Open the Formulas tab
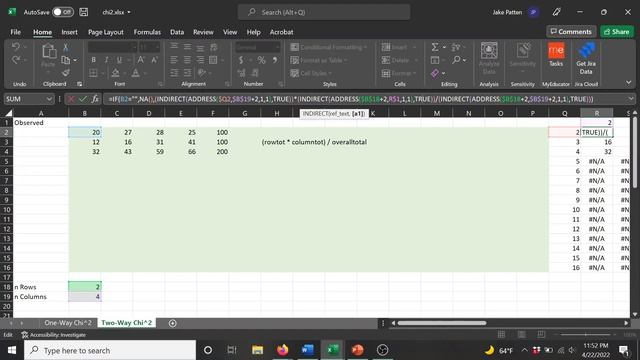 tap(147, 32)
